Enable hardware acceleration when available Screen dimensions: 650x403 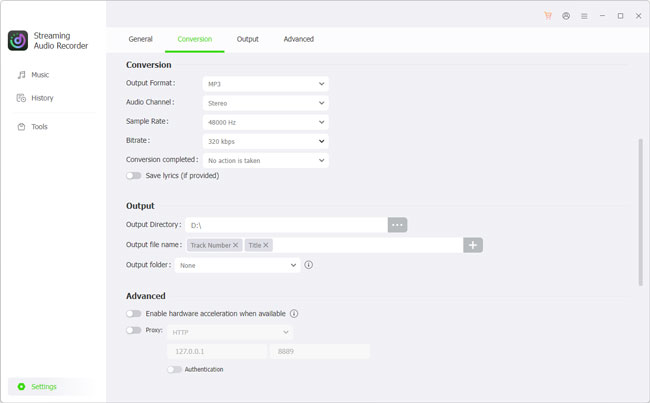coord(133,313)
